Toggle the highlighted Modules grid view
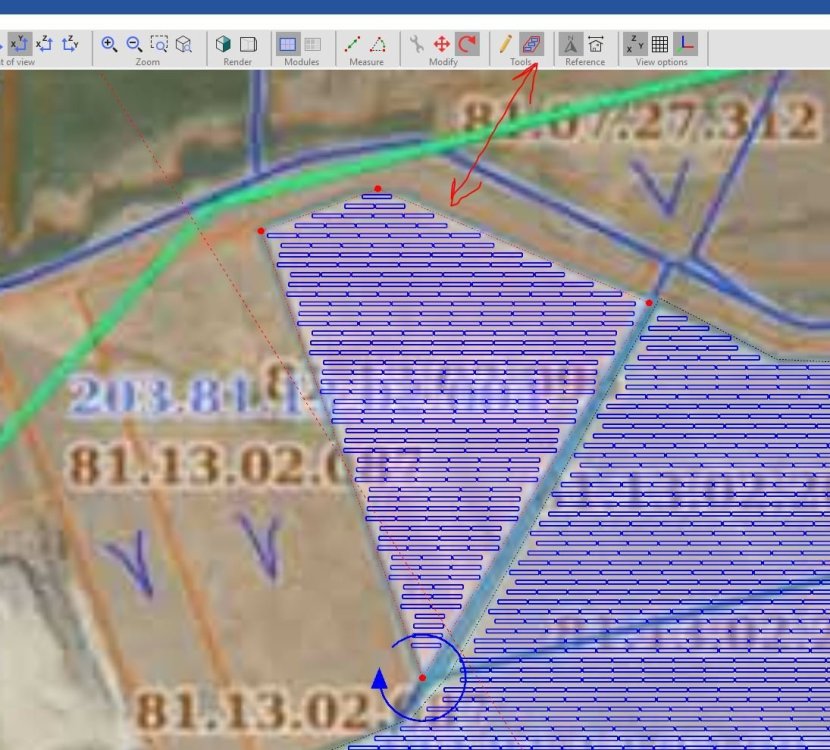 [288, 44]
